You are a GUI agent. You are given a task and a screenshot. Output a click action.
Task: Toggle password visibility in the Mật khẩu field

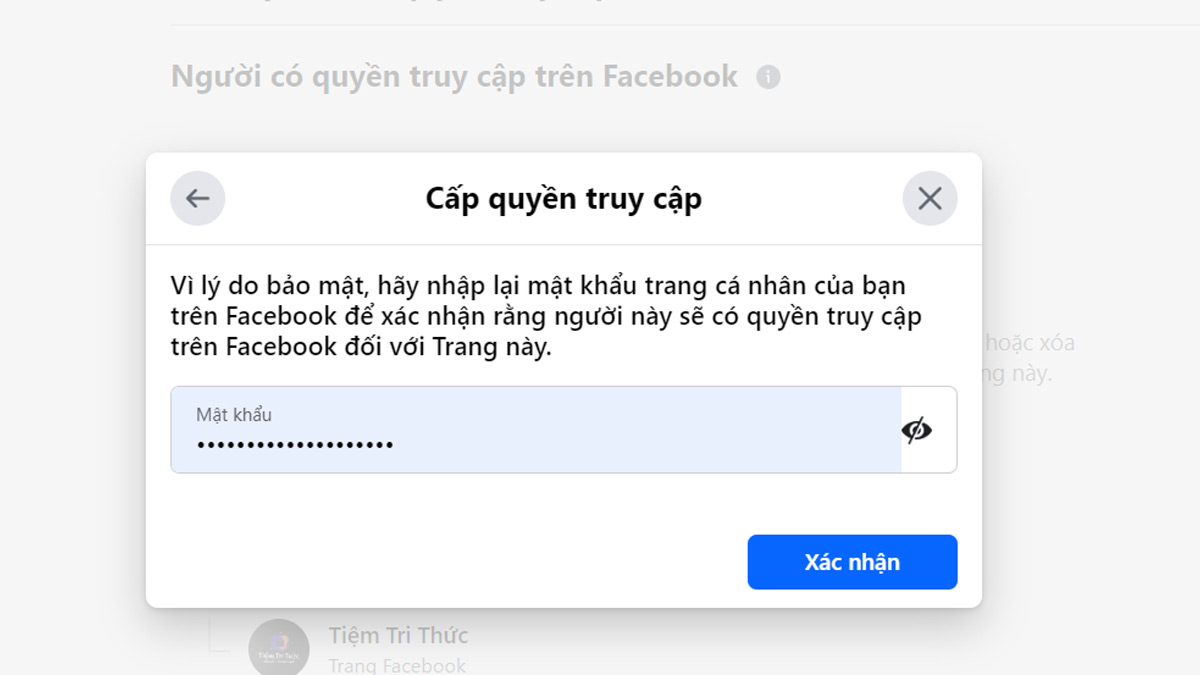[x=919, y=429]
